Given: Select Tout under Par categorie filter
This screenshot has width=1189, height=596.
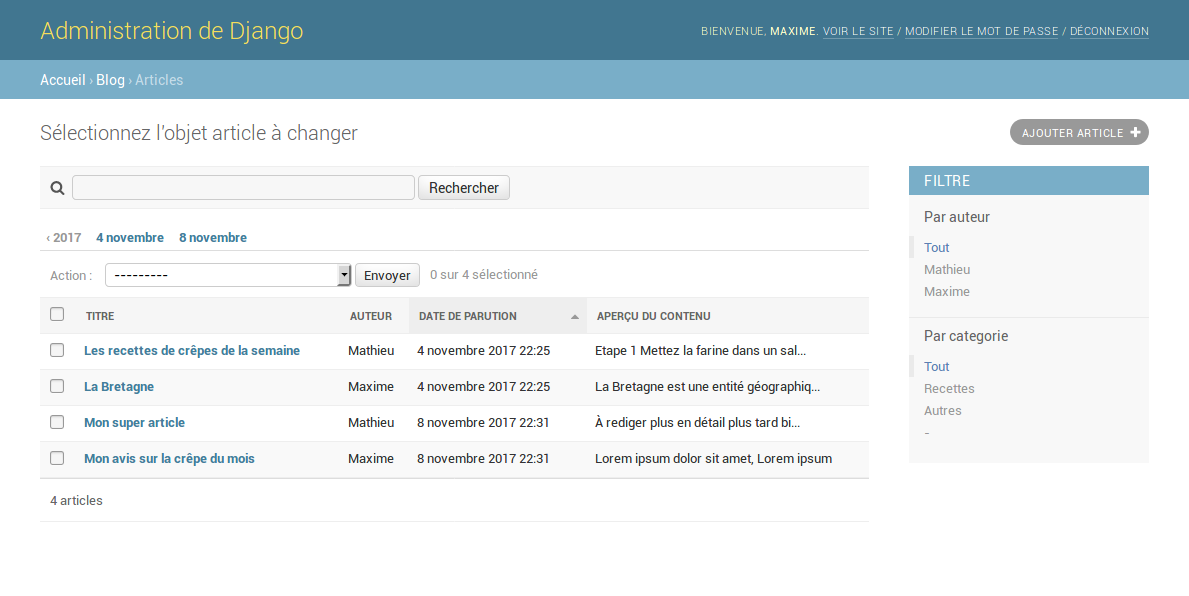Looking at the screenshot, I should coord(936,366).
